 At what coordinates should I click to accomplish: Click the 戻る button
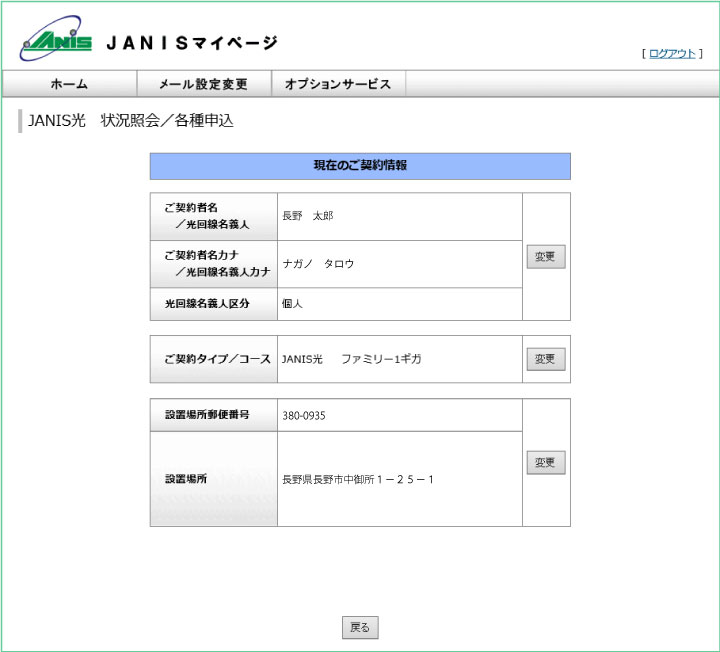click(x=360, y=627)
